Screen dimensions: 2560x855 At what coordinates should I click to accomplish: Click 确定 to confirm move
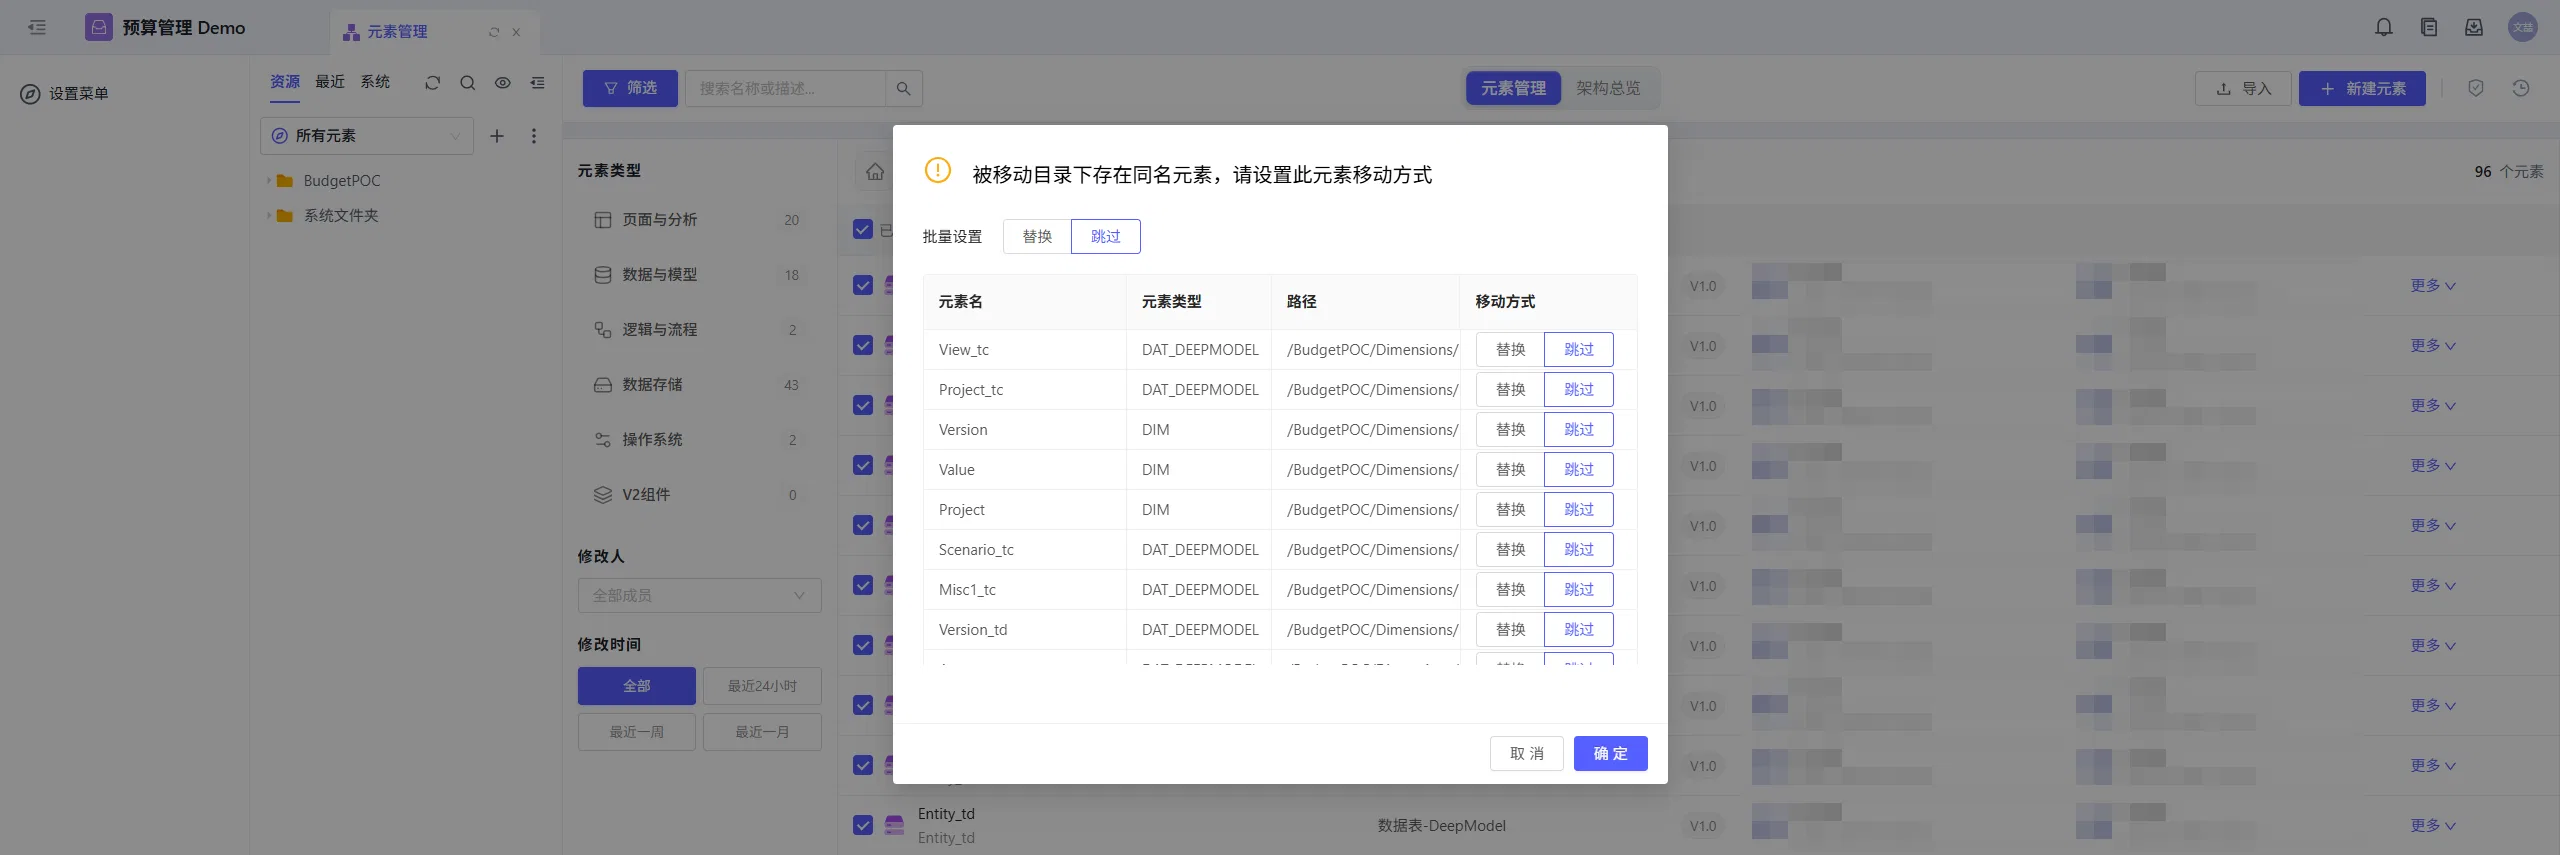pos(1610,754)
